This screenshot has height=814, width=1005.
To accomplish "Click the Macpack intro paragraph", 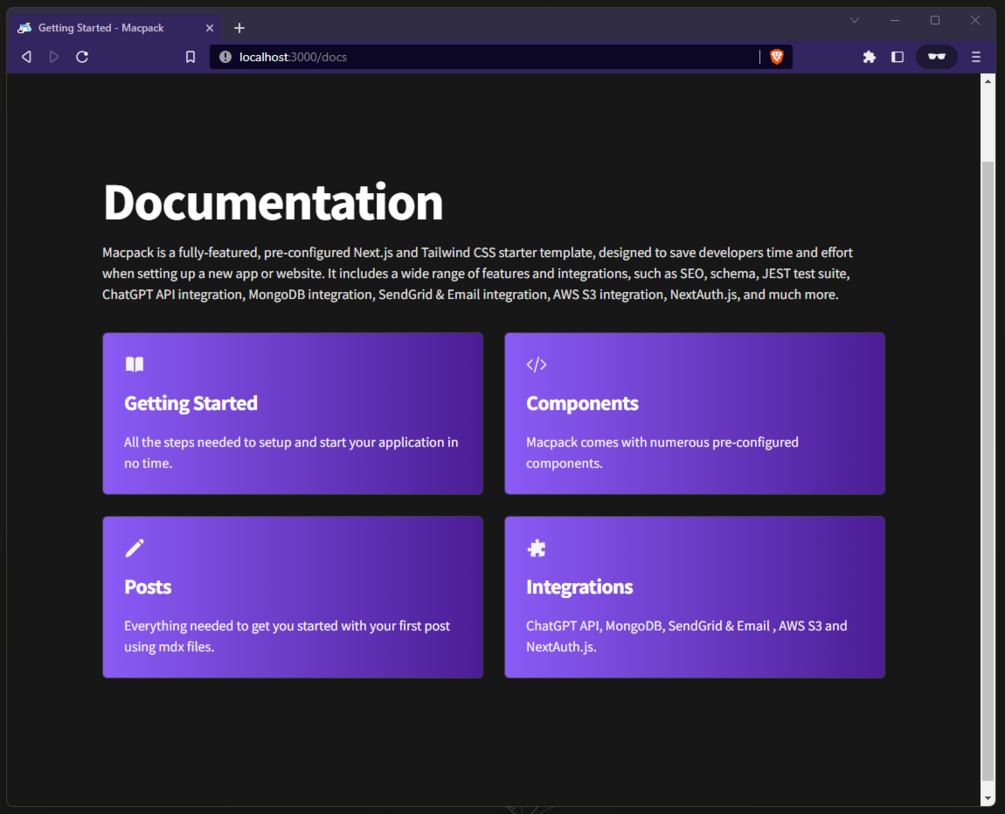I will (x=478, y=274).
